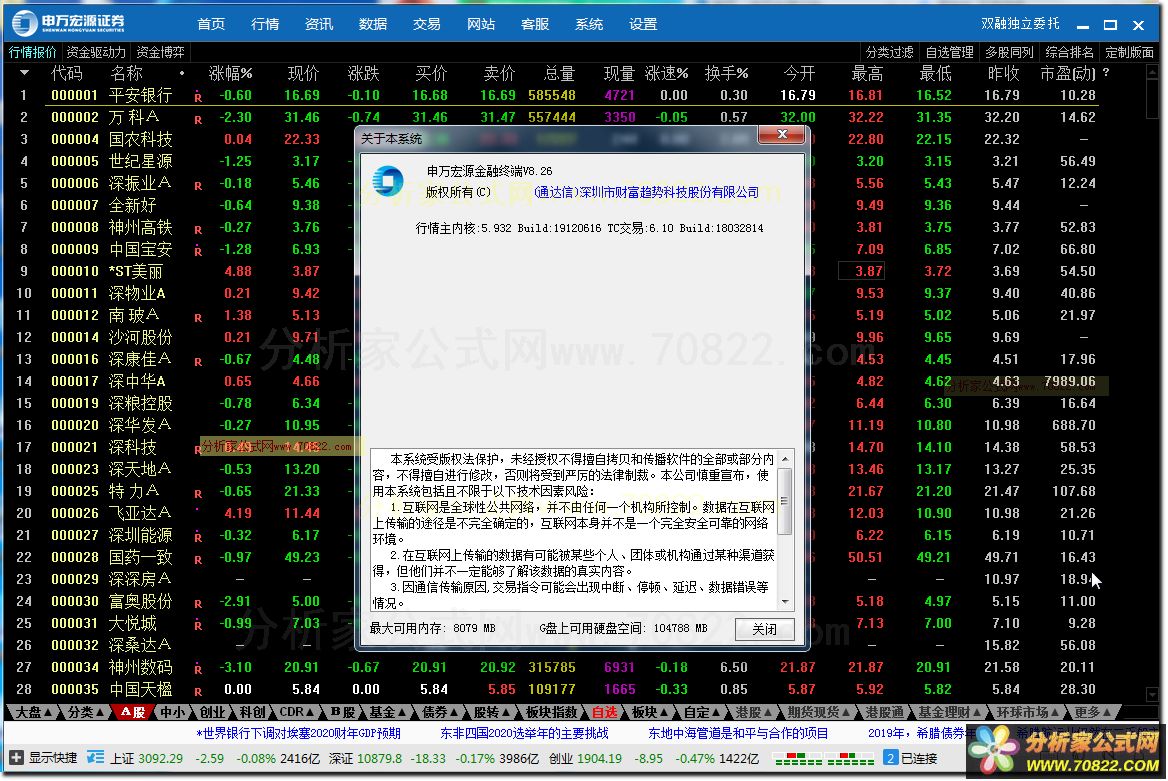The height and width of the screenshot is (781, 1168).
Task: Click 综合排名 button
Action: point(1069,51)
